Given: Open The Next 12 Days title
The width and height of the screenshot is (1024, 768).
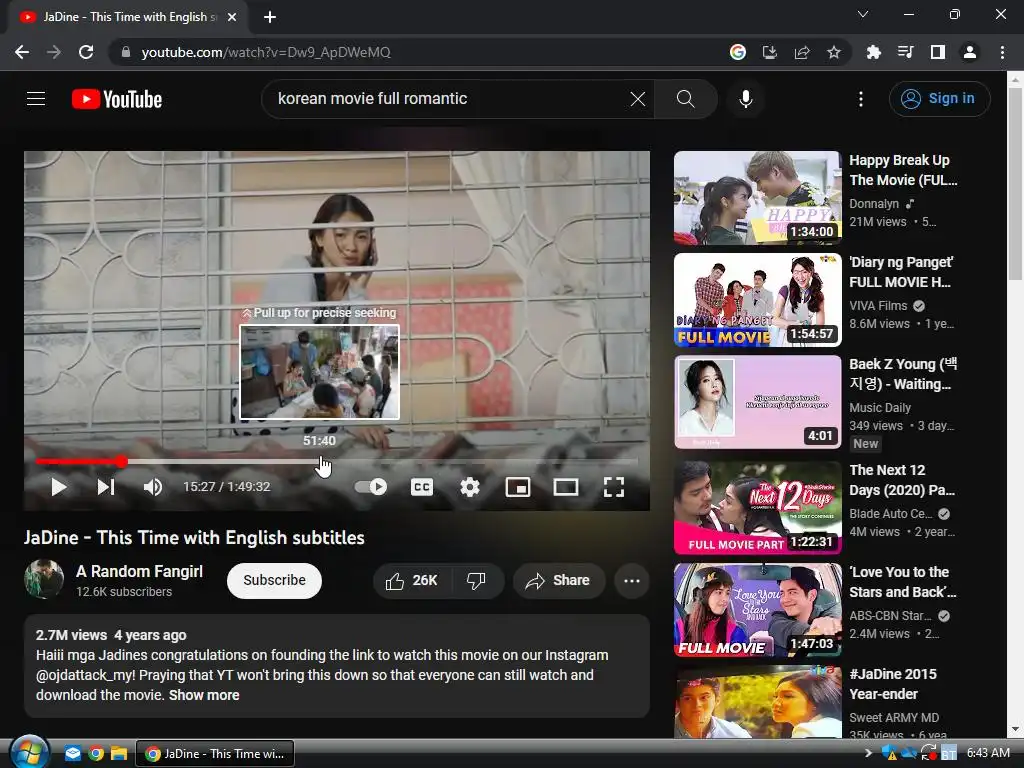Looking at the screenshot, I should [x=902, y=480].
